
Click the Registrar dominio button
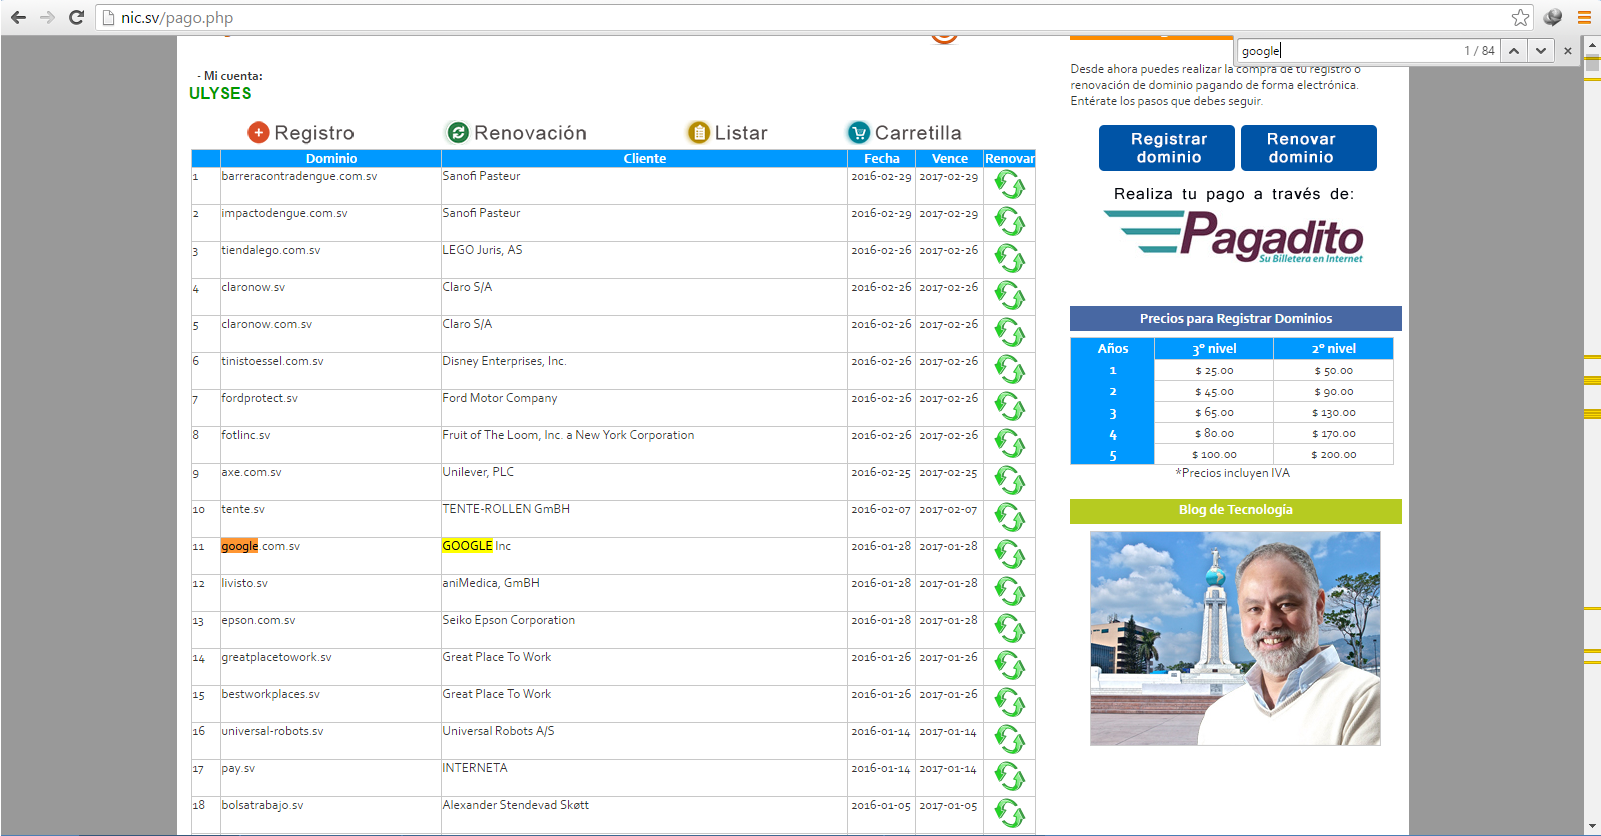[x=1167, y=148]
